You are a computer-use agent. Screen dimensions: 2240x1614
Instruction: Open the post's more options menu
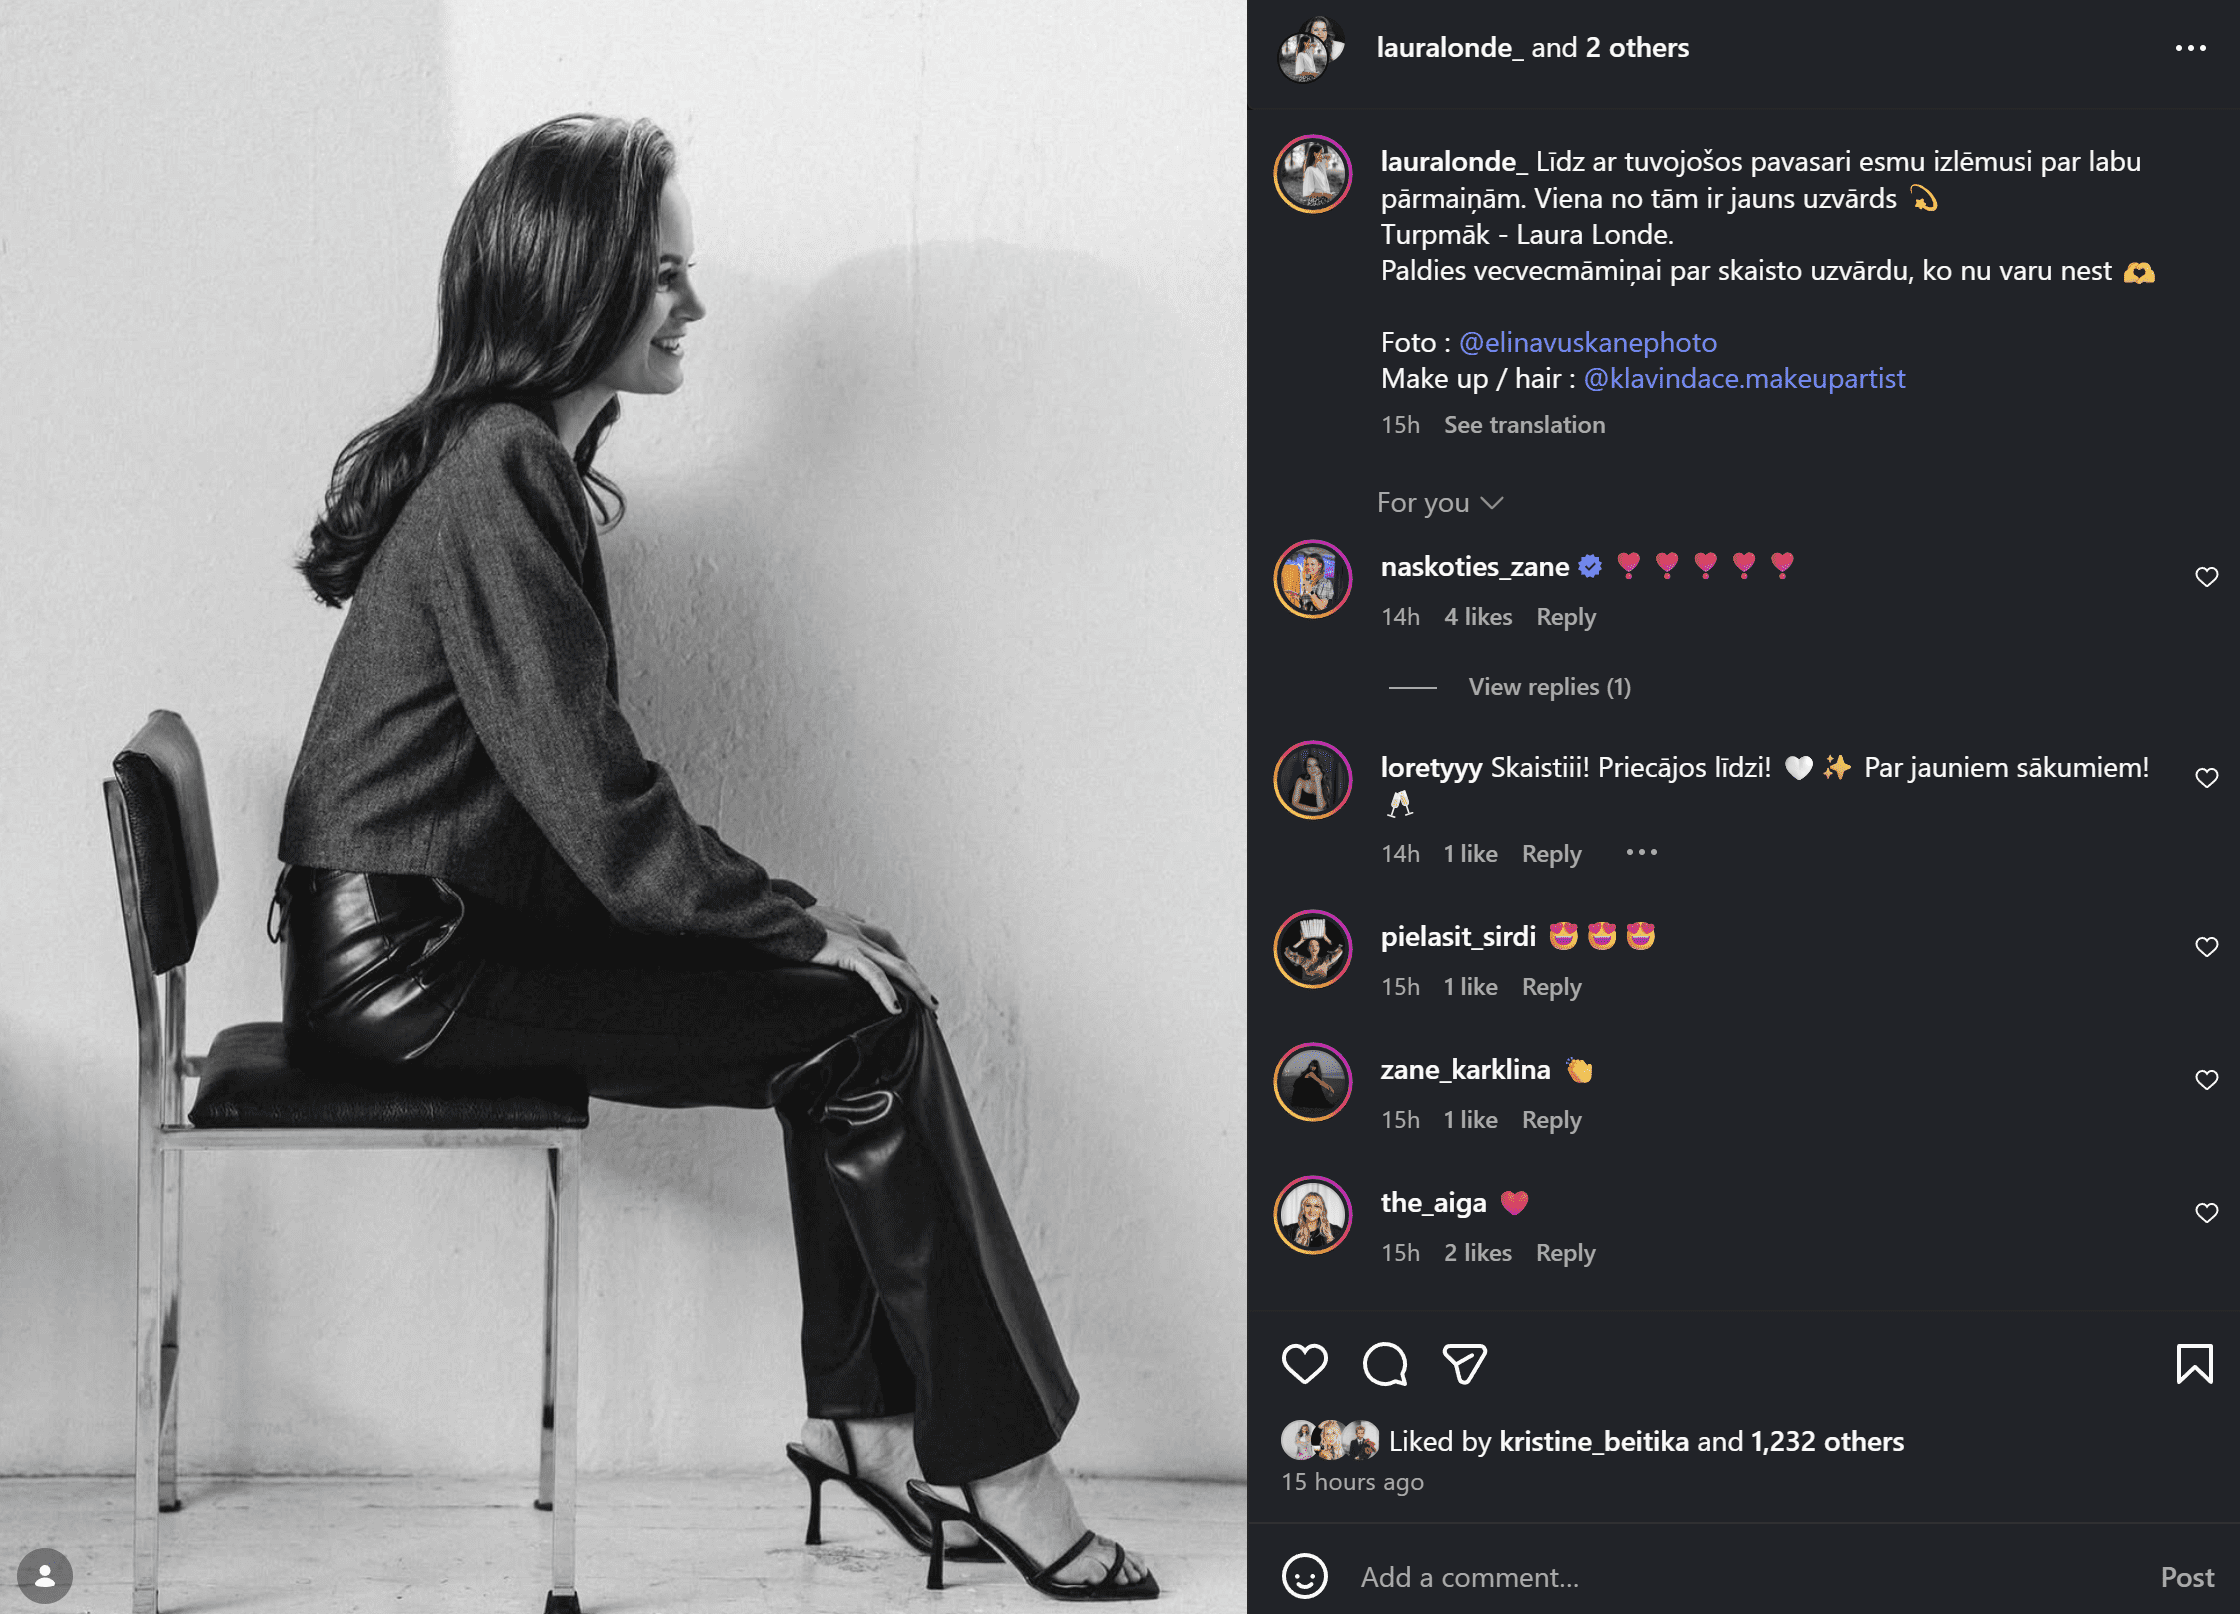pyautogui.click(x=2190, y=48)
